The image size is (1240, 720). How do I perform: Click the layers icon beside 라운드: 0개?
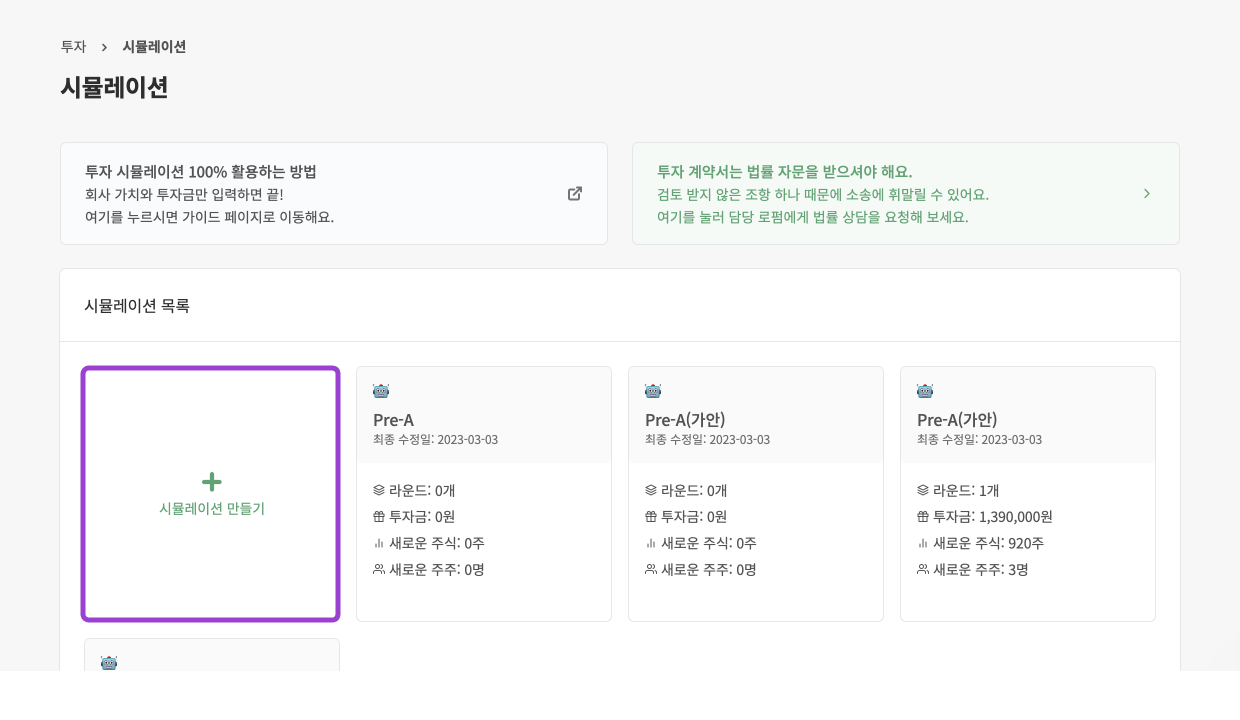[x=380, y=491]
